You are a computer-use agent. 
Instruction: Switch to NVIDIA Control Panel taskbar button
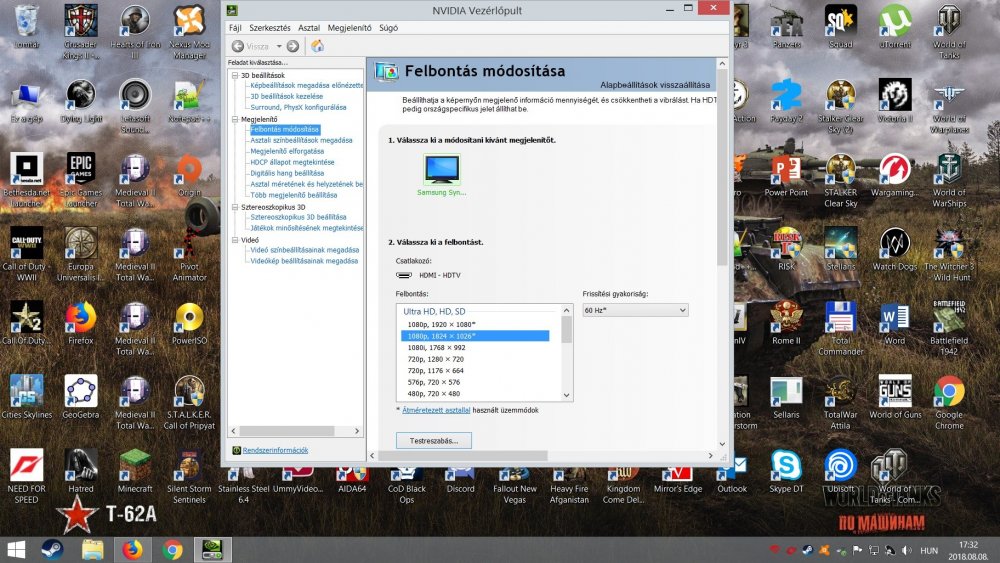212,550
